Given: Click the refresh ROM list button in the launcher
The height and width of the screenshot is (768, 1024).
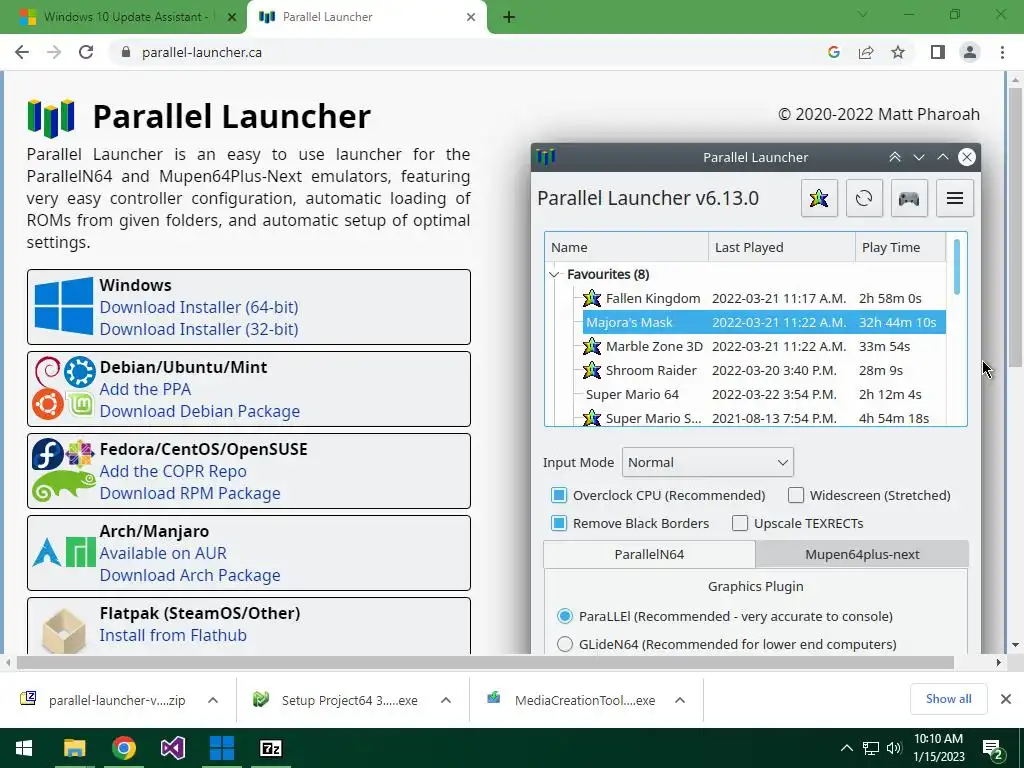Looking at the screenshot, I should (x=864, y=198).
